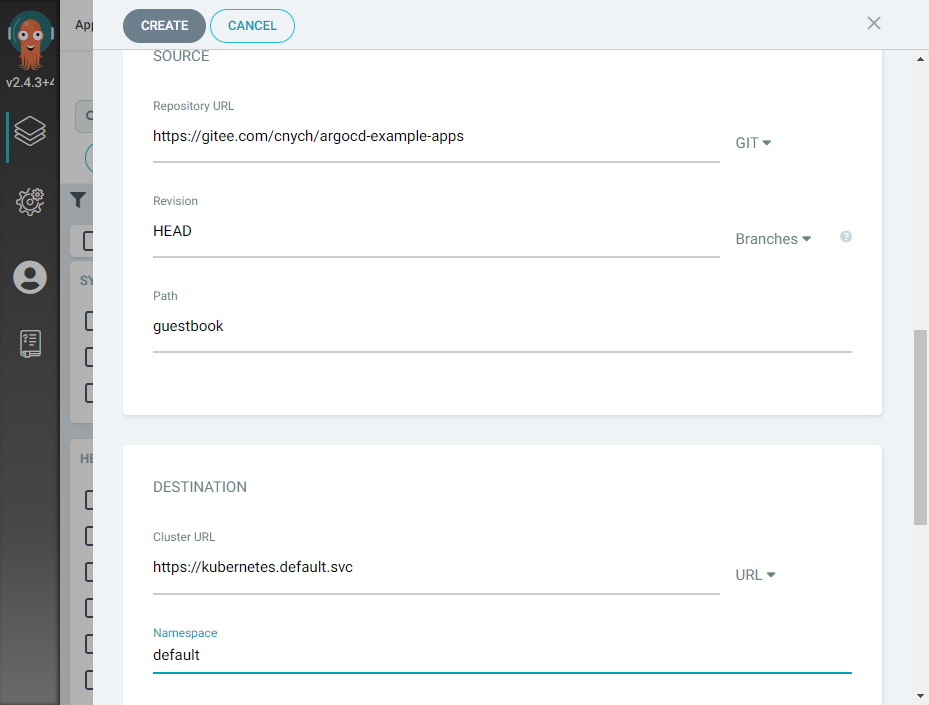Edit the Namespace field containing default
Viewport: 929px width, 705px height.
pos(502,655)
